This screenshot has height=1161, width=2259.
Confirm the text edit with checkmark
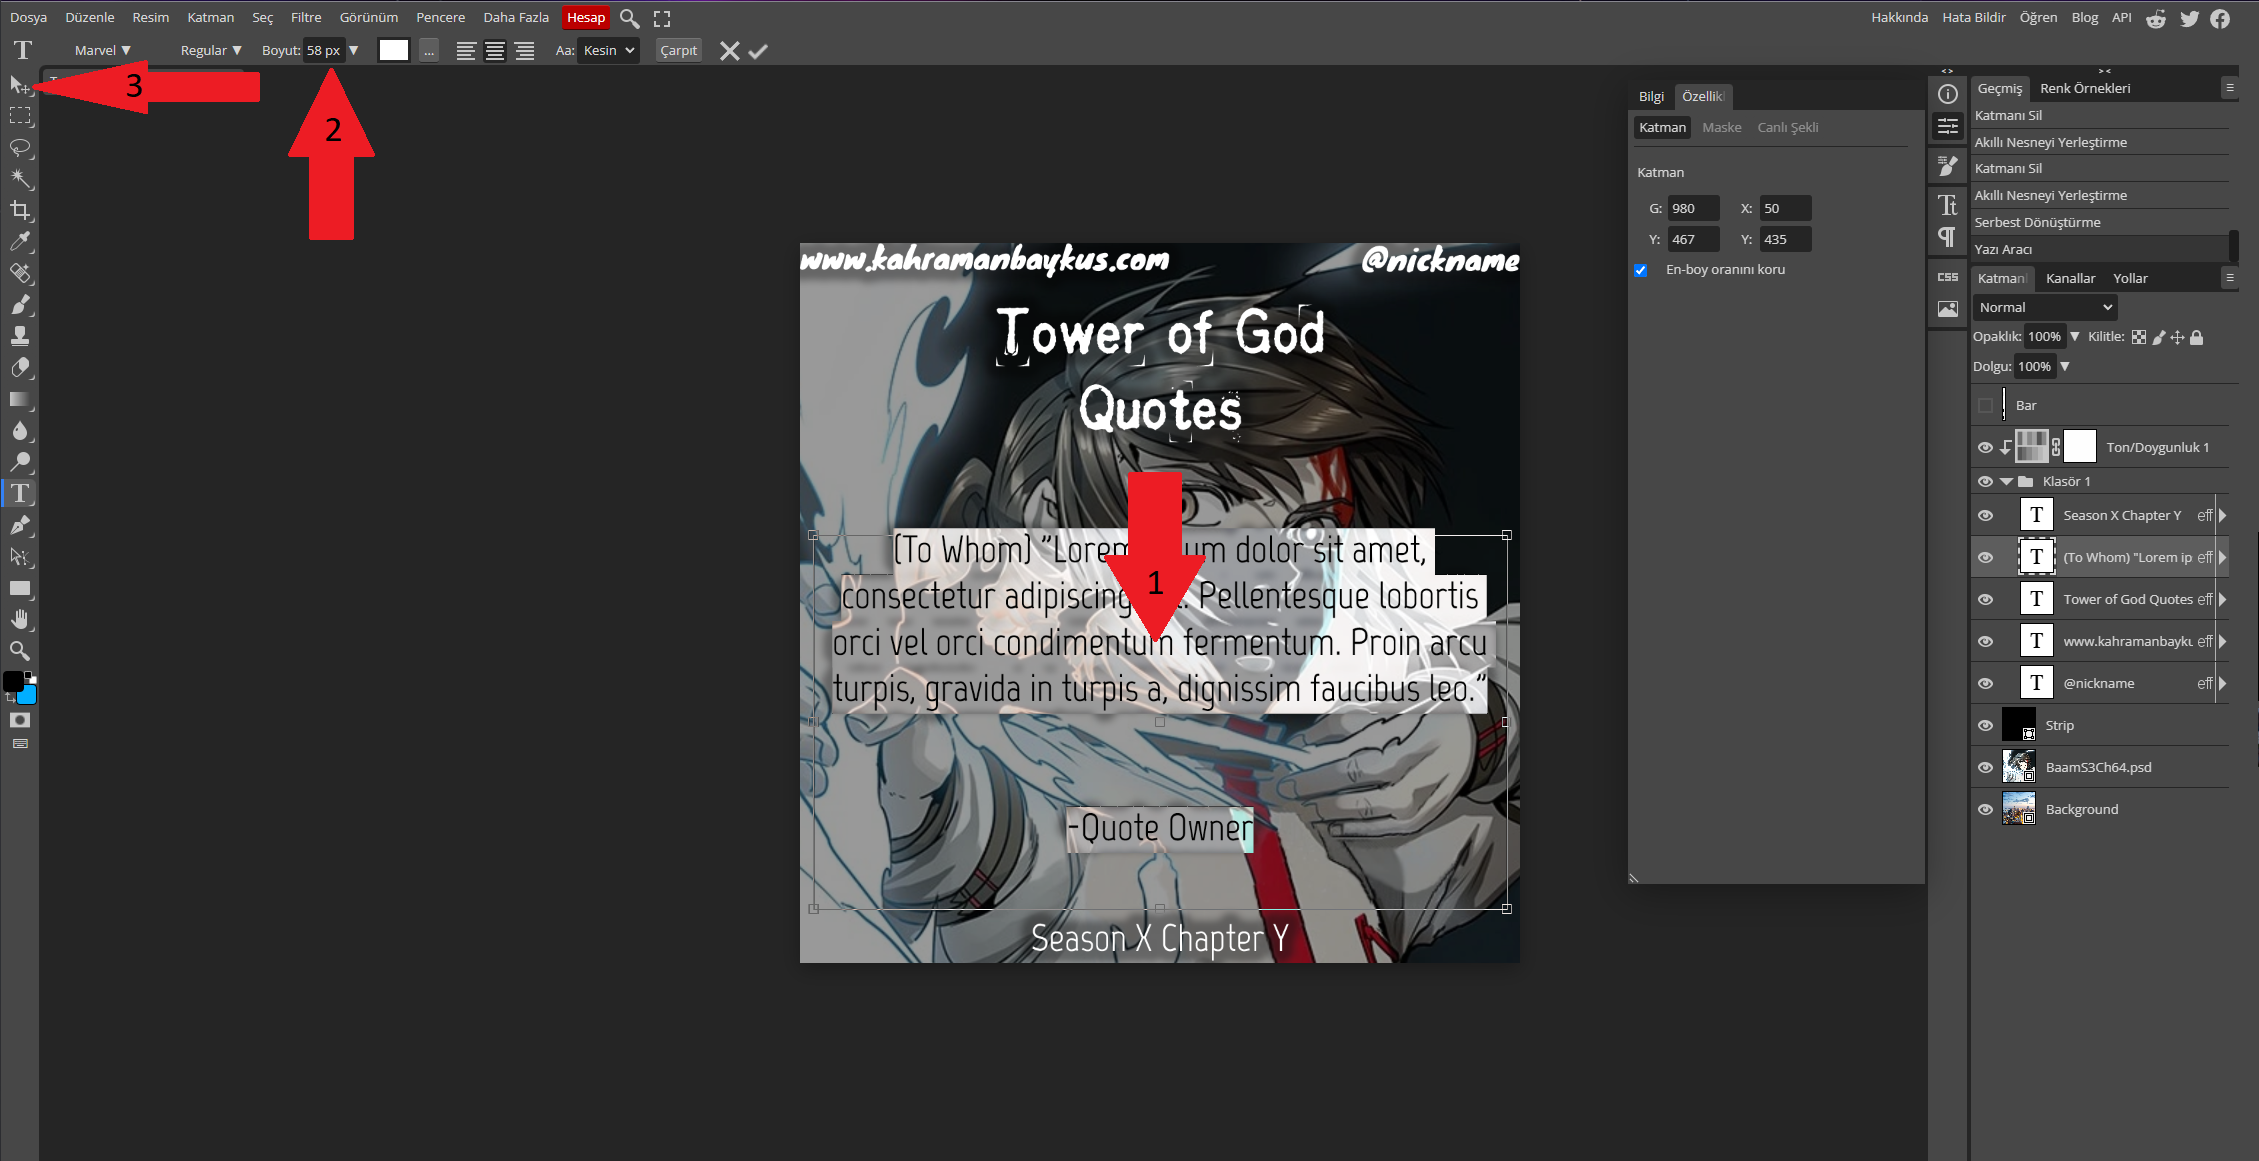[x=758, y=51]
